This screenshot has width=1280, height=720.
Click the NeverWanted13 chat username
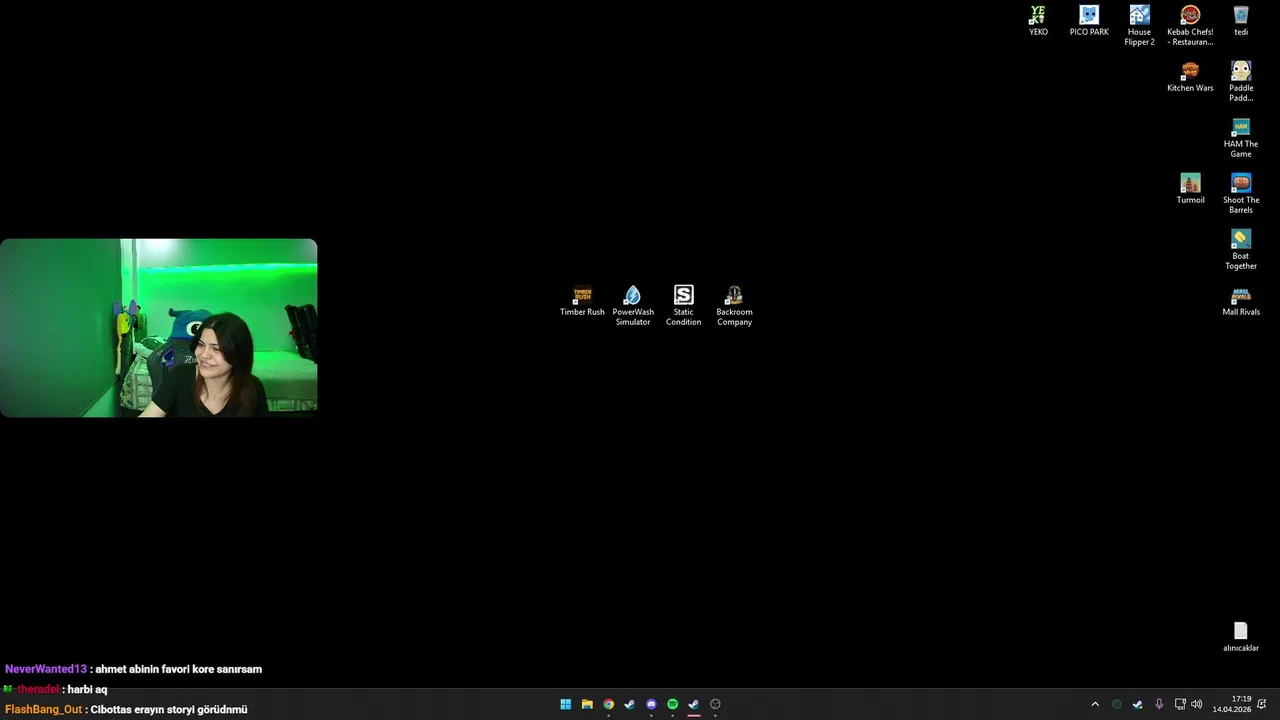coord(46,669)
